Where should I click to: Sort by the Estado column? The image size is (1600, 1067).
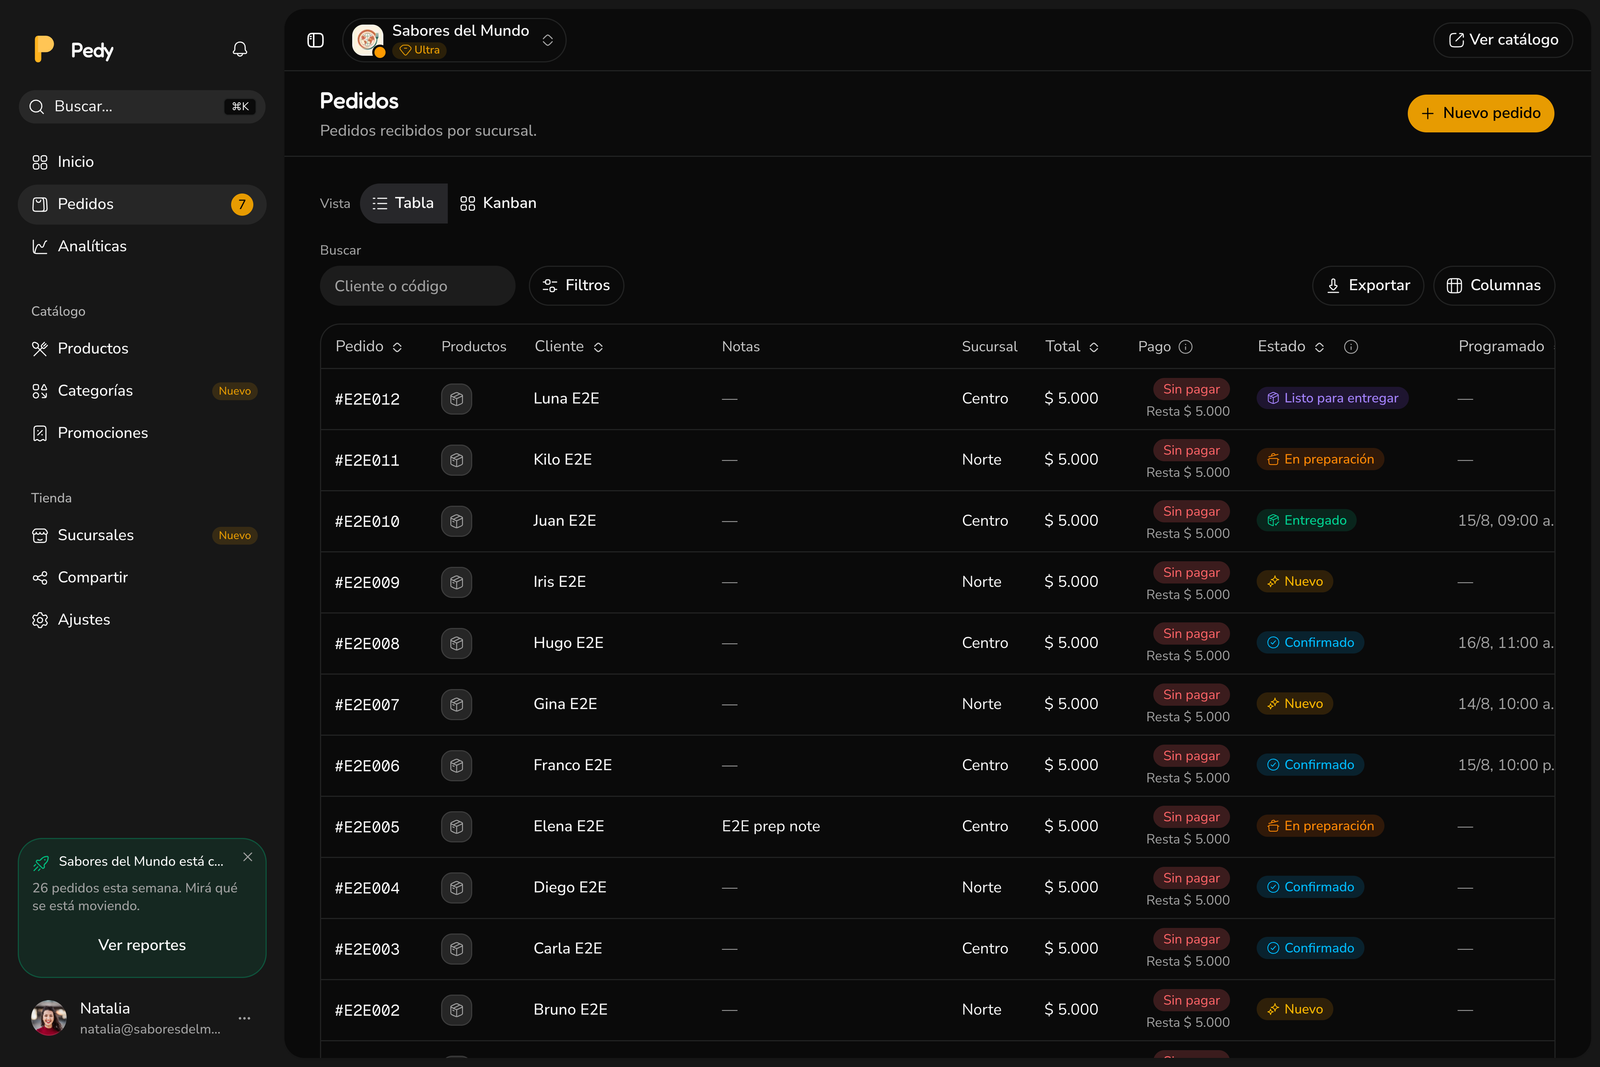pyautogui.click(x=1291, y=347)
